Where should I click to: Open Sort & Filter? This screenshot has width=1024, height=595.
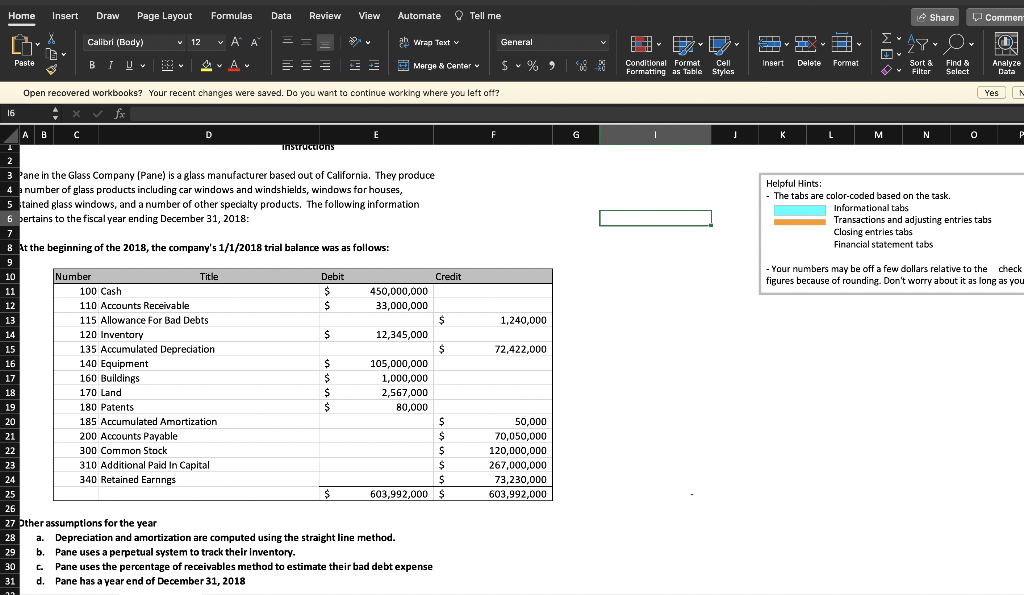[x=920, y=46]
